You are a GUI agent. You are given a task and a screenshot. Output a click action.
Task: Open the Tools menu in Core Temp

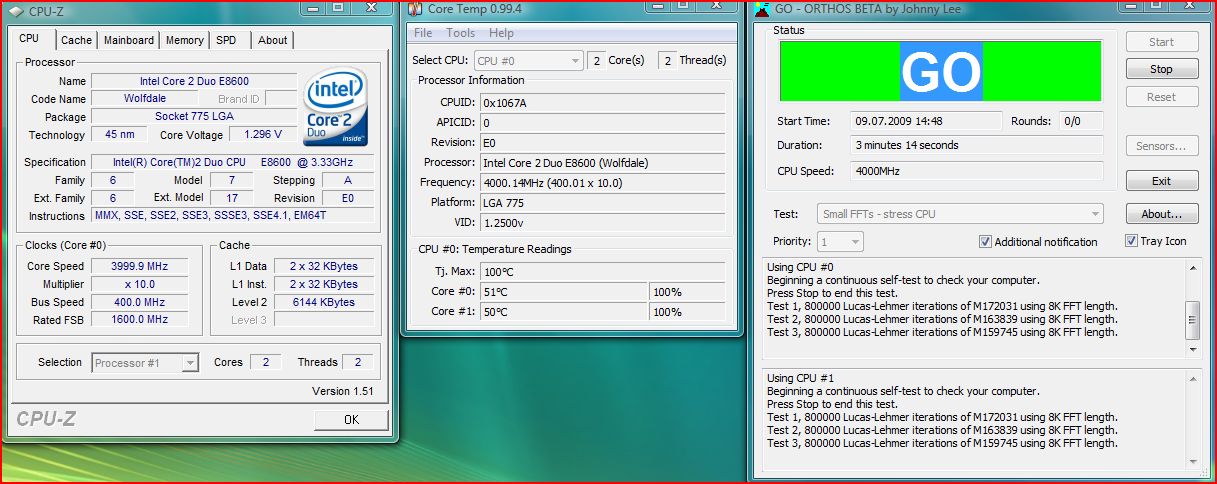point(461,33)
